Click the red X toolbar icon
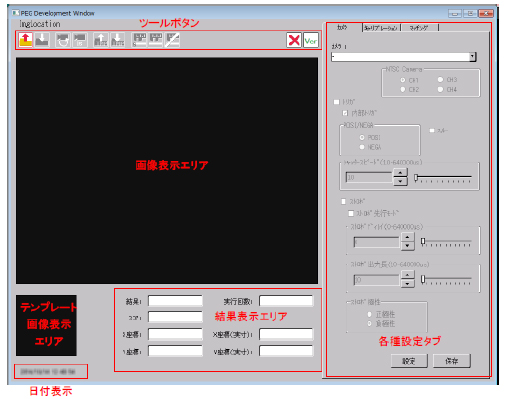The image size is (516, 399). click(294, 40)
